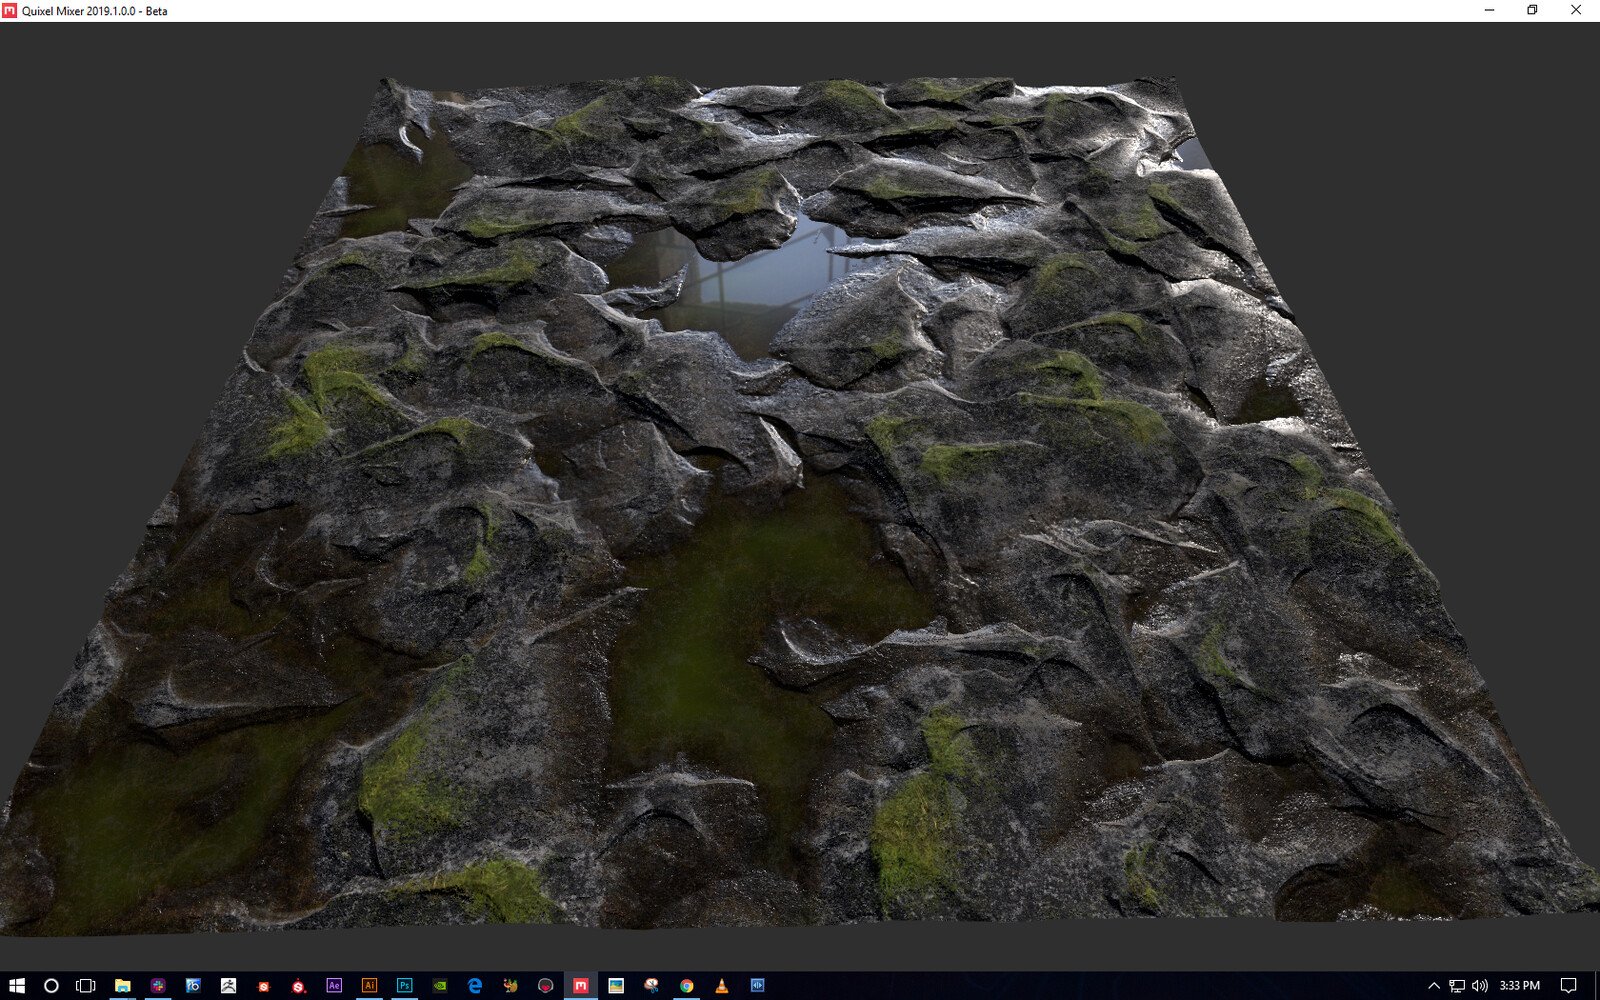
Task: Open File Explorer from the taskbar
Action: tap(122, 985)
